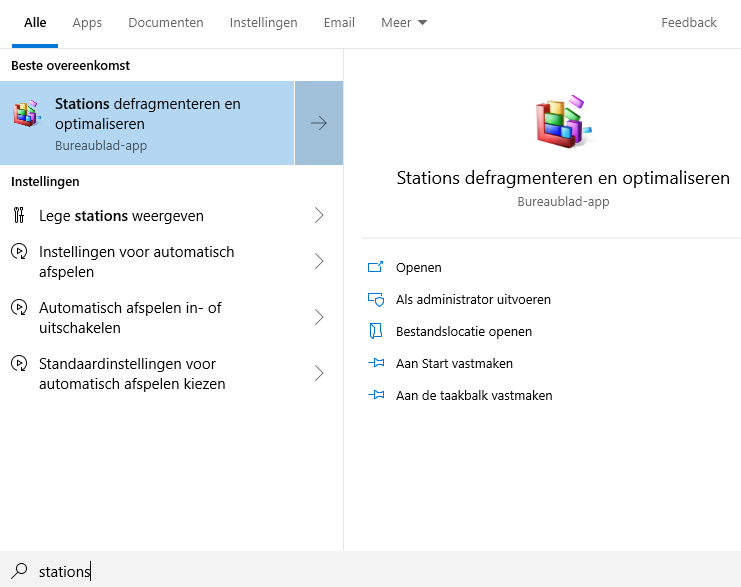Image resolution: width=741 pixels, height=587 pixels.
Task: Expand chevron for Automatisch afspelen in- of uitschakelen
Action: tap(319, 318)
